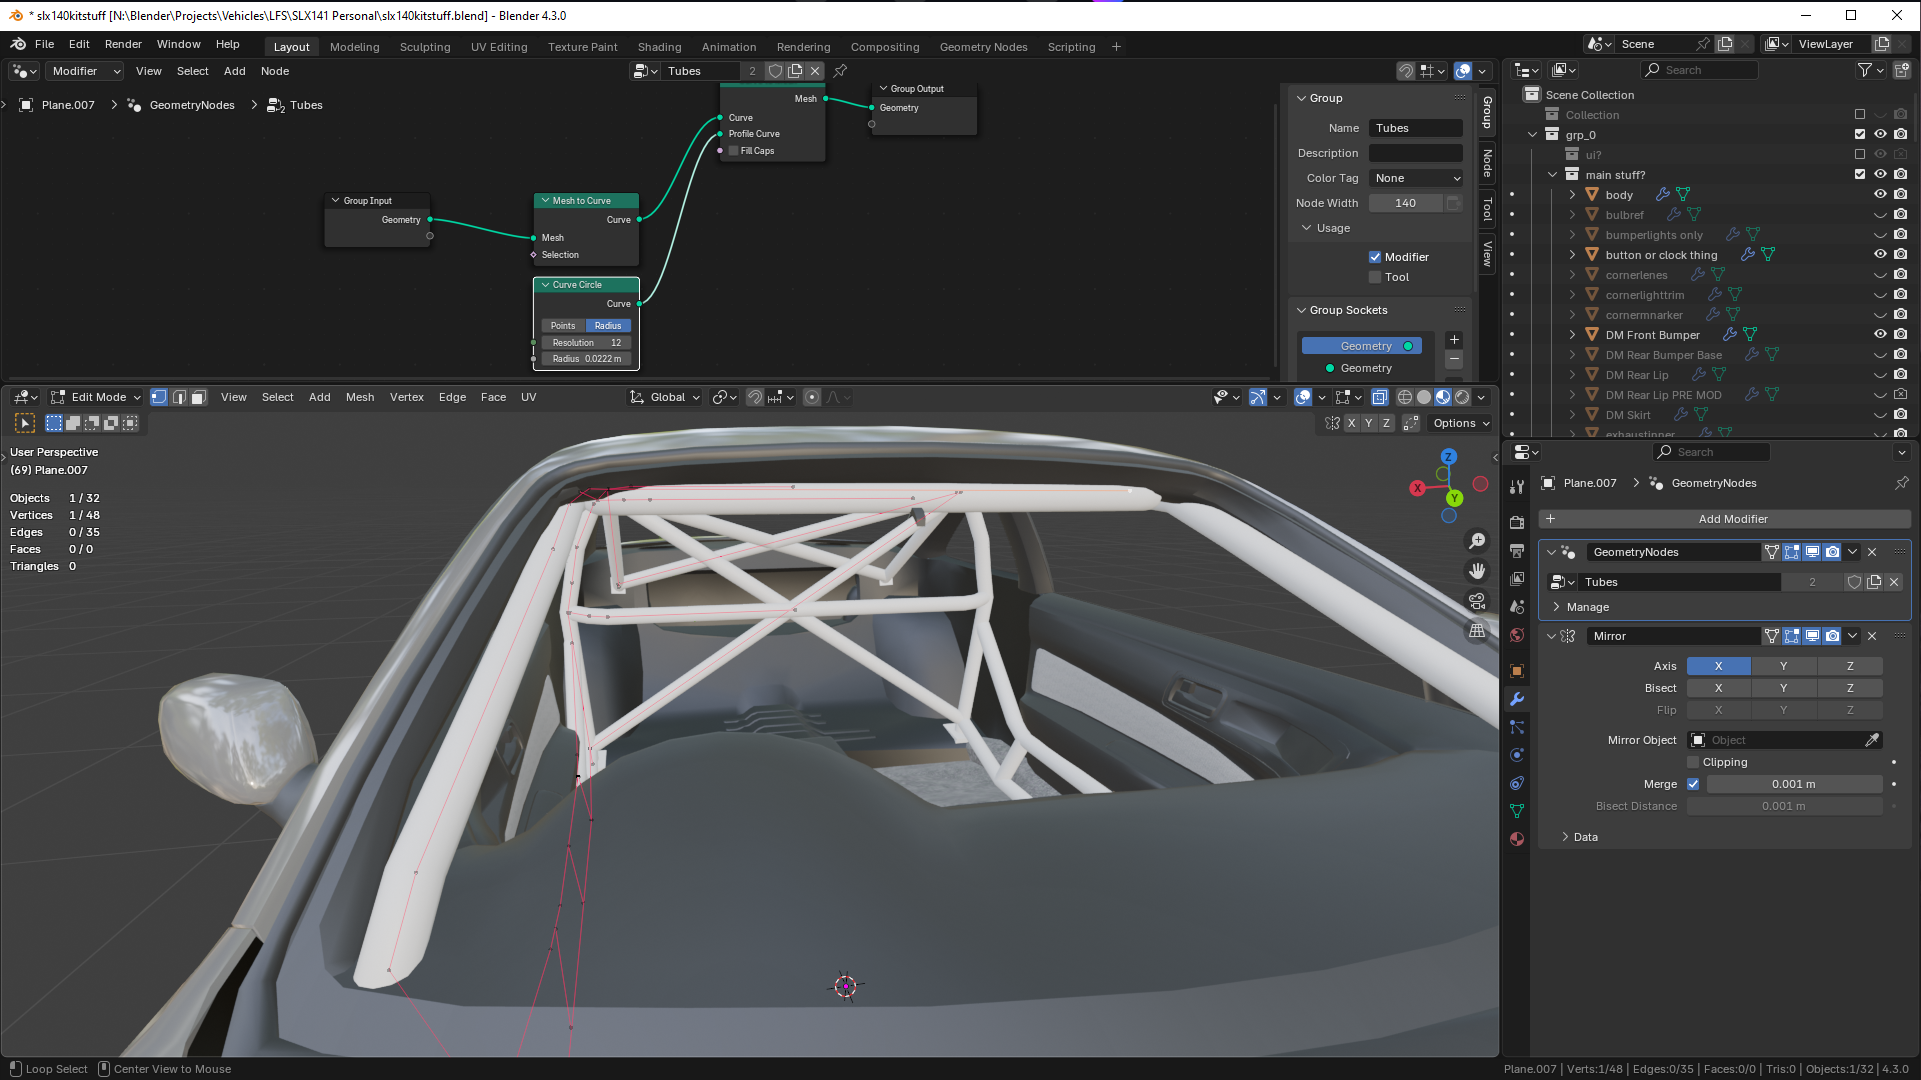
Task: Toggle the camera view gizmo icon
Action: (x=1477, y=601)
